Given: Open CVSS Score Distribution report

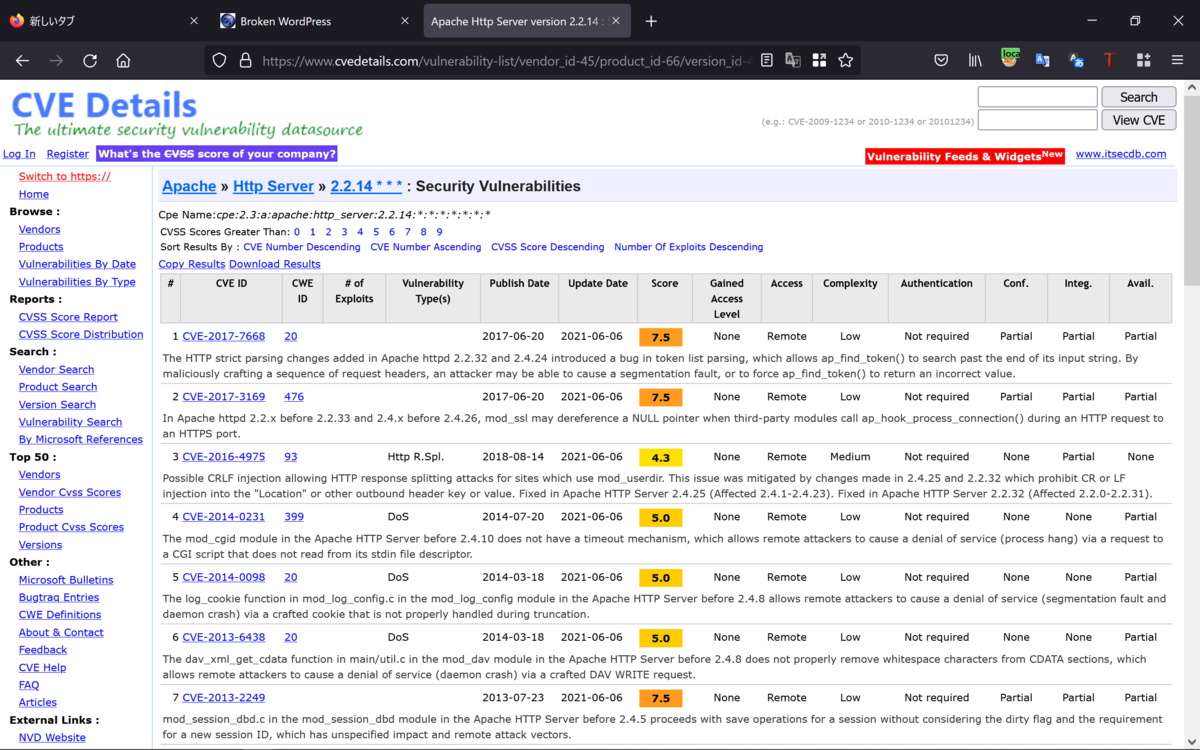Looking at the screenshot, I should point(81,334).
